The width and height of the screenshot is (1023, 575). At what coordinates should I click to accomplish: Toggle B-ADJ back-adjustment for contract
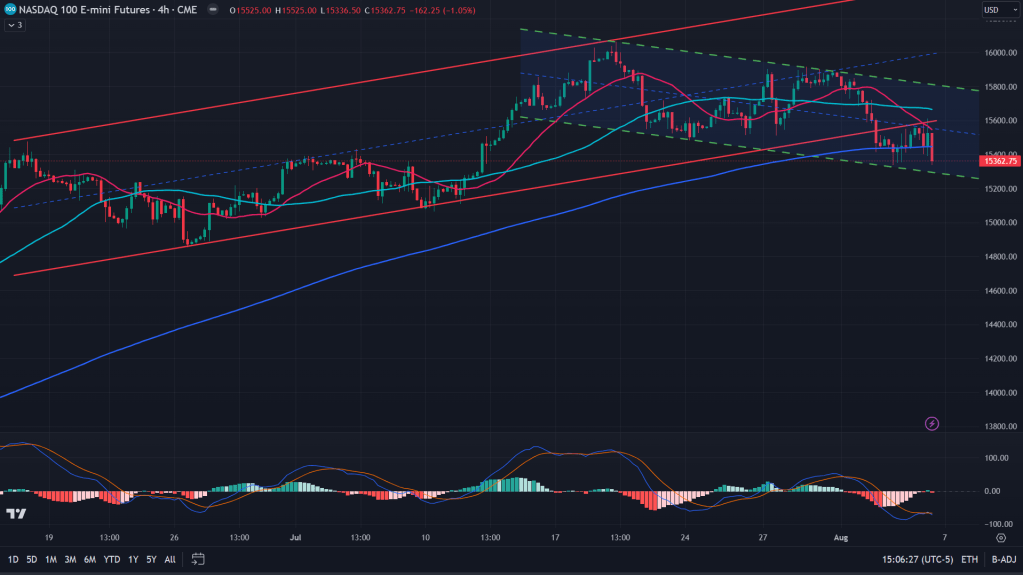1003,558
